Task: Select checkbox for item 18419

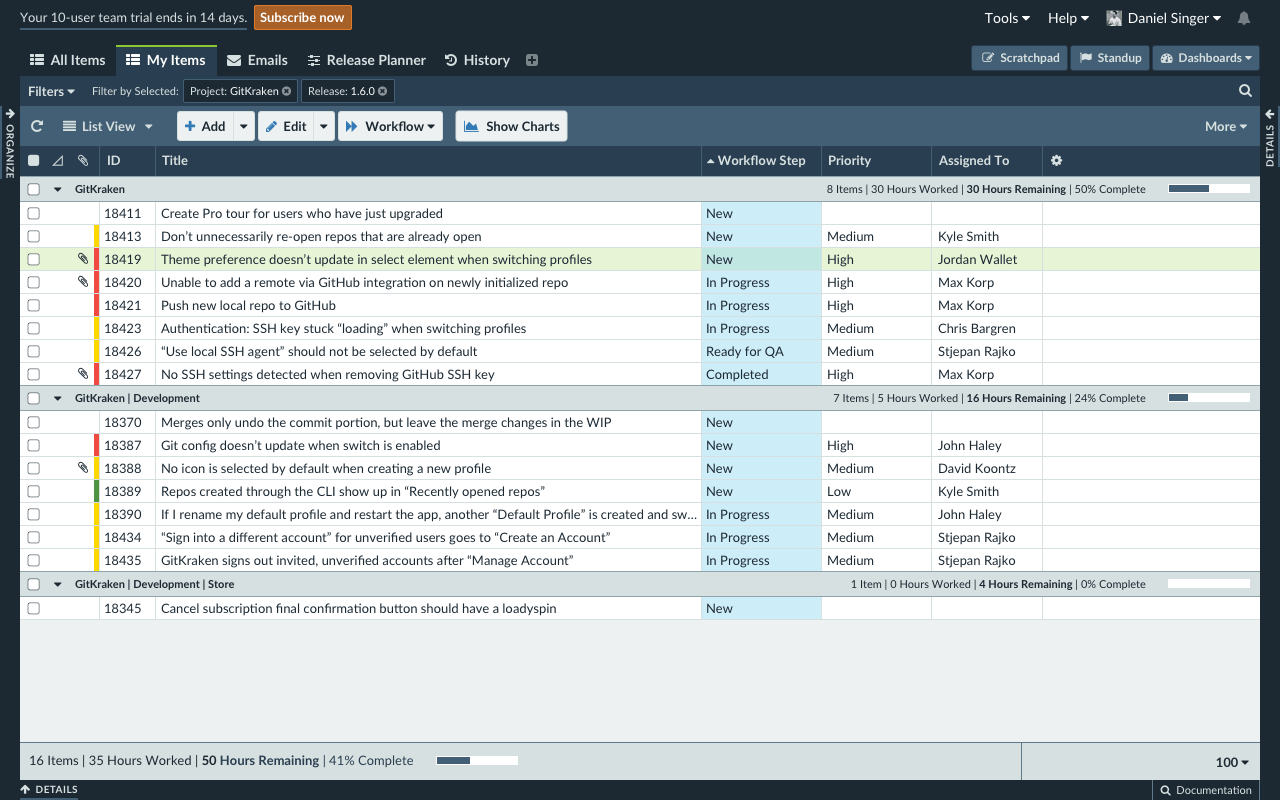Action: pyautogui.click(x=34, y=259)
